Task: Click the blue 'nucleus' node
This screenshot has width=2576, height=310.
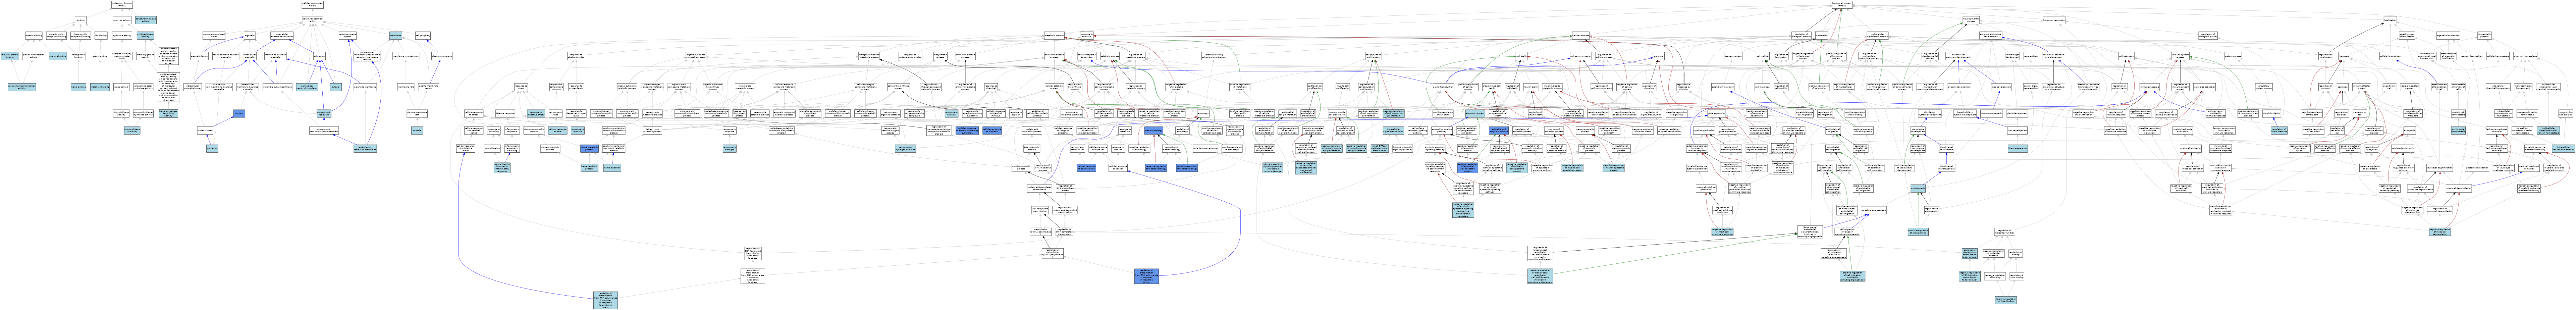Action: [239, 114]
